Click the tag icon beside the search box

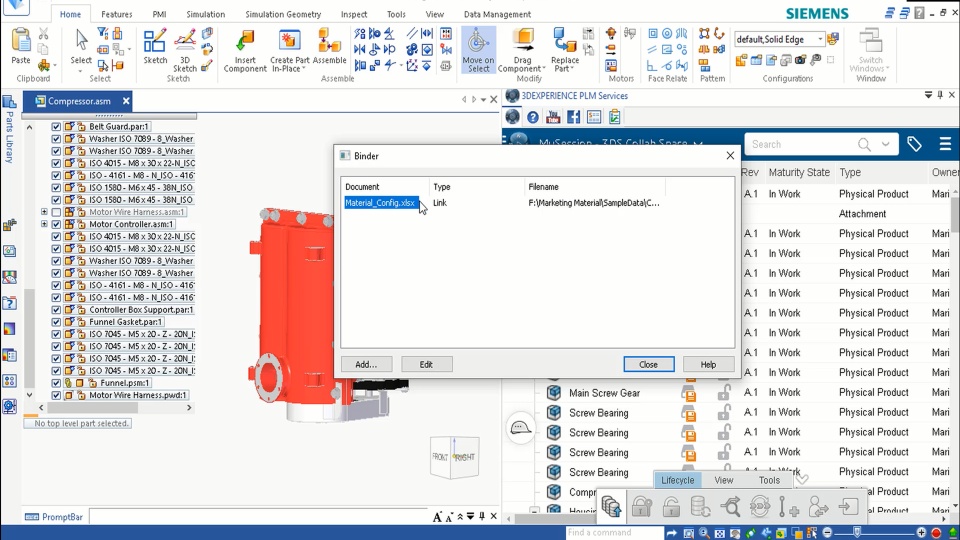pyautogui.click(x=914, y=144)
